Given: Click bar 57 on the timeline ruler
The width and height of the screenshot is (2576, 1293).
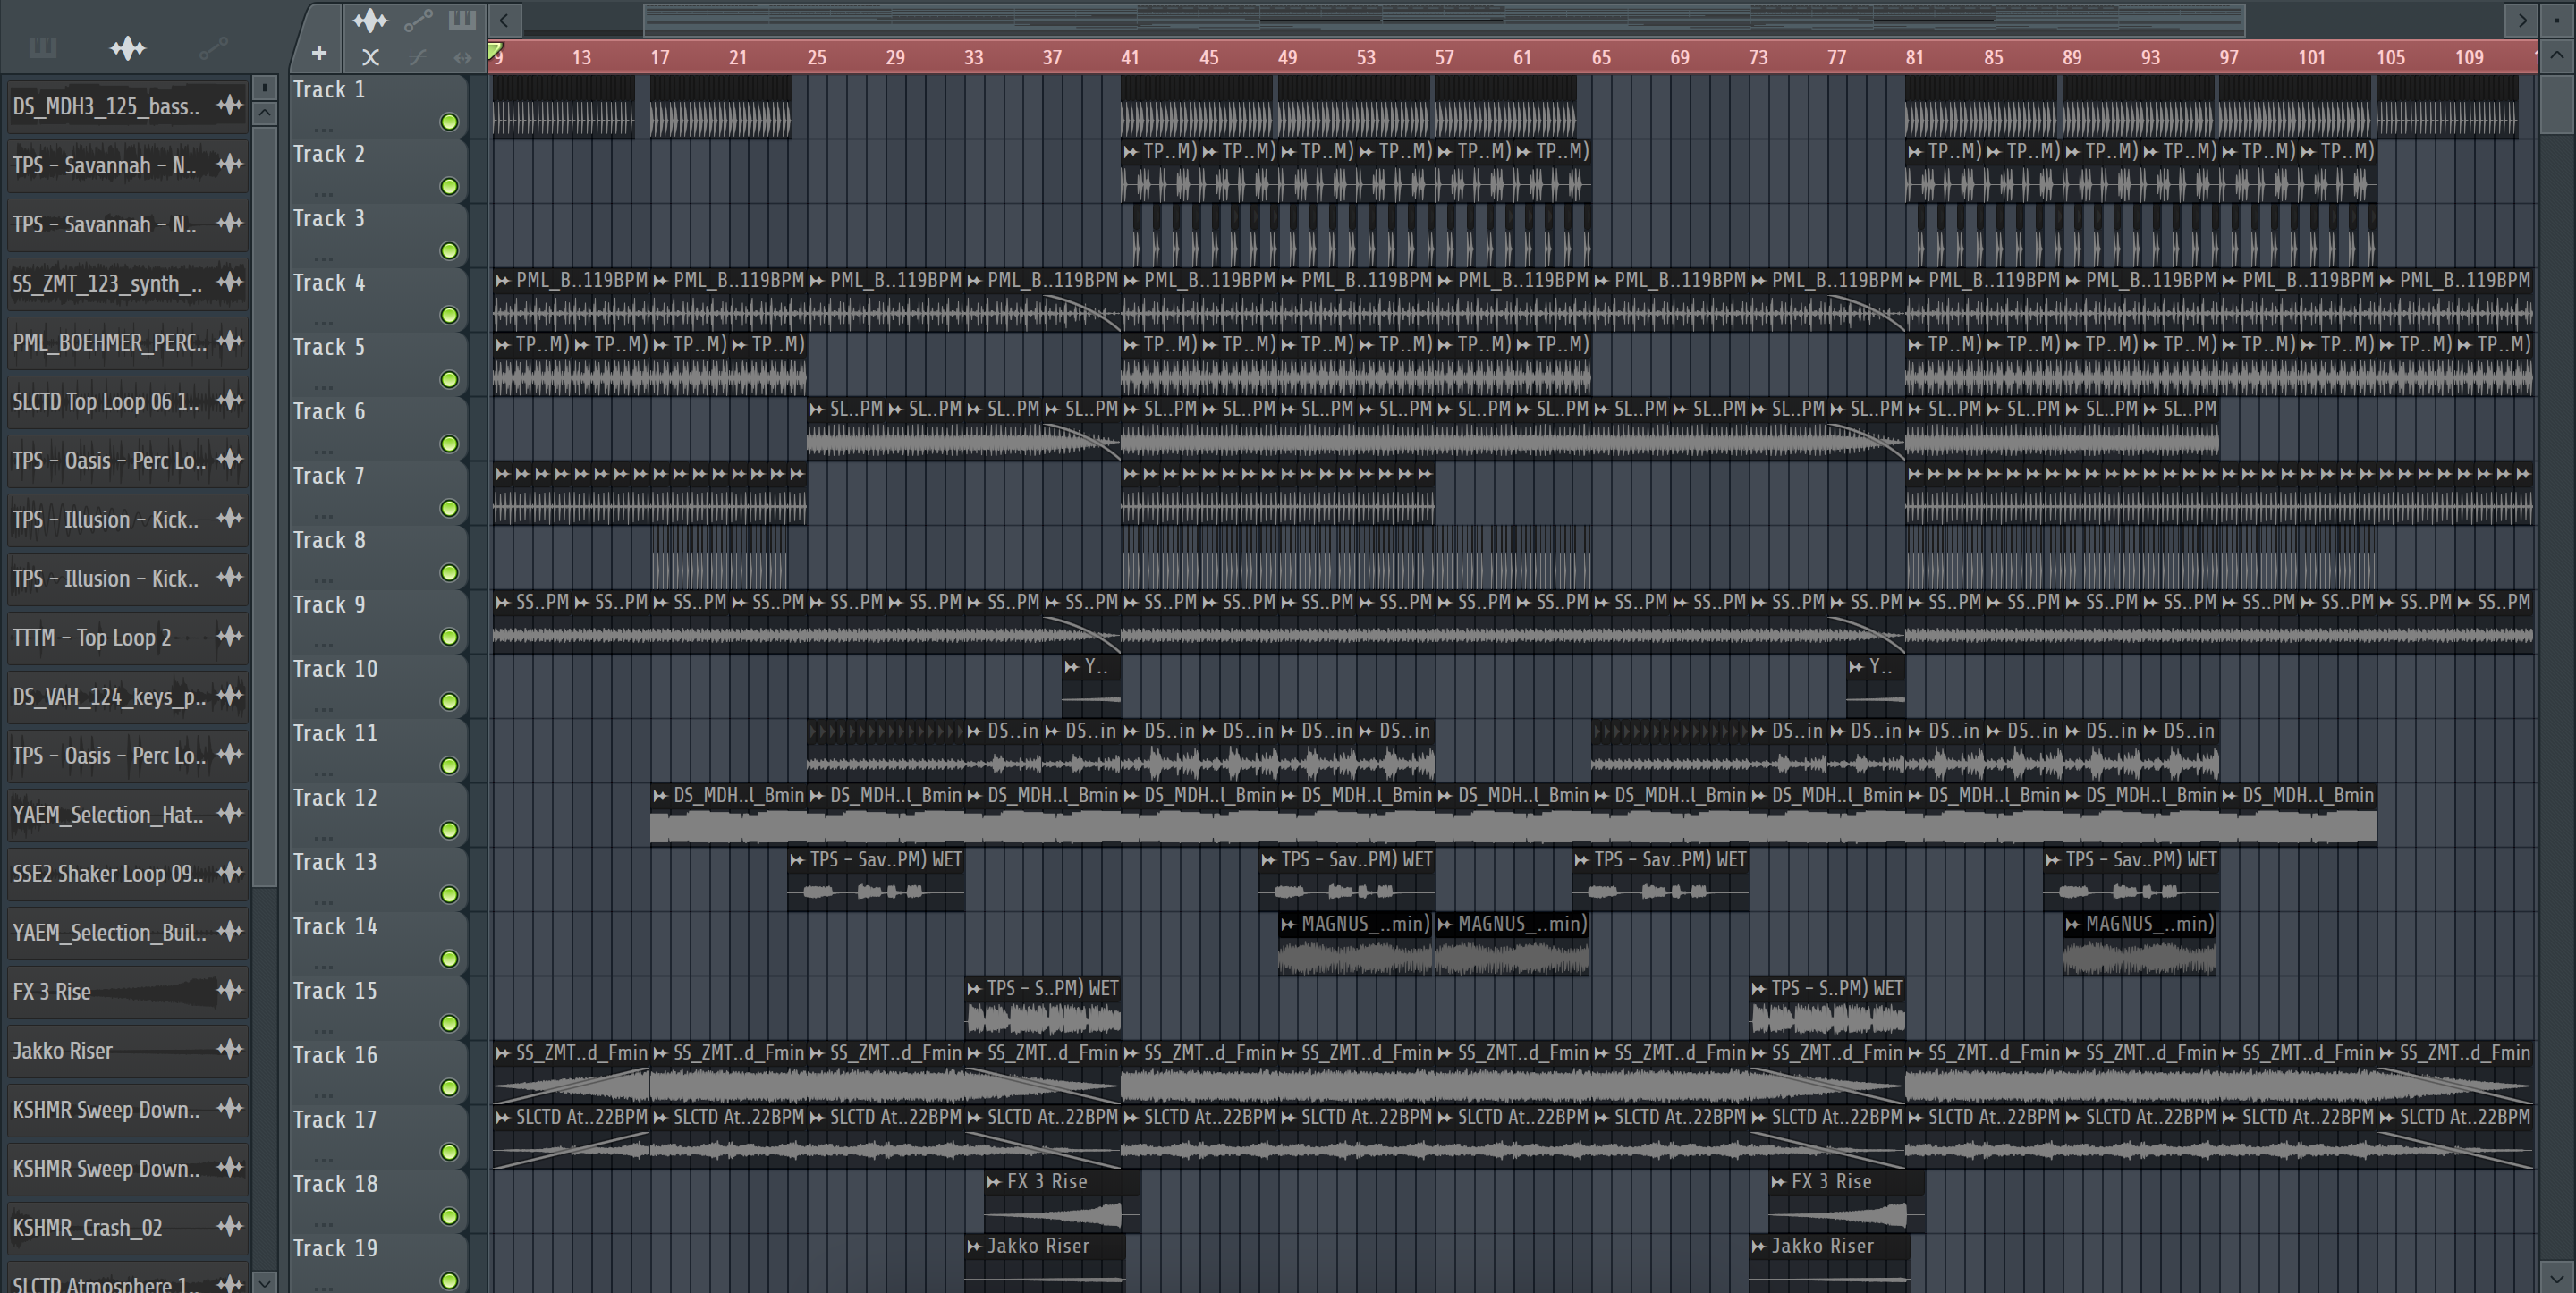Looking at the screenshot, I should point(1443,58).
